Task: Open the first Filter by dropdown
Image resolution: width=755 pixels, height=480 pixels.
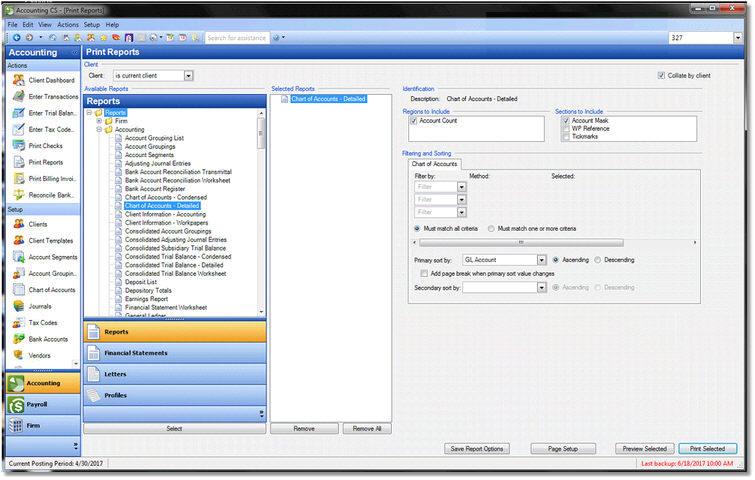Action: click(x=461, y=187)
